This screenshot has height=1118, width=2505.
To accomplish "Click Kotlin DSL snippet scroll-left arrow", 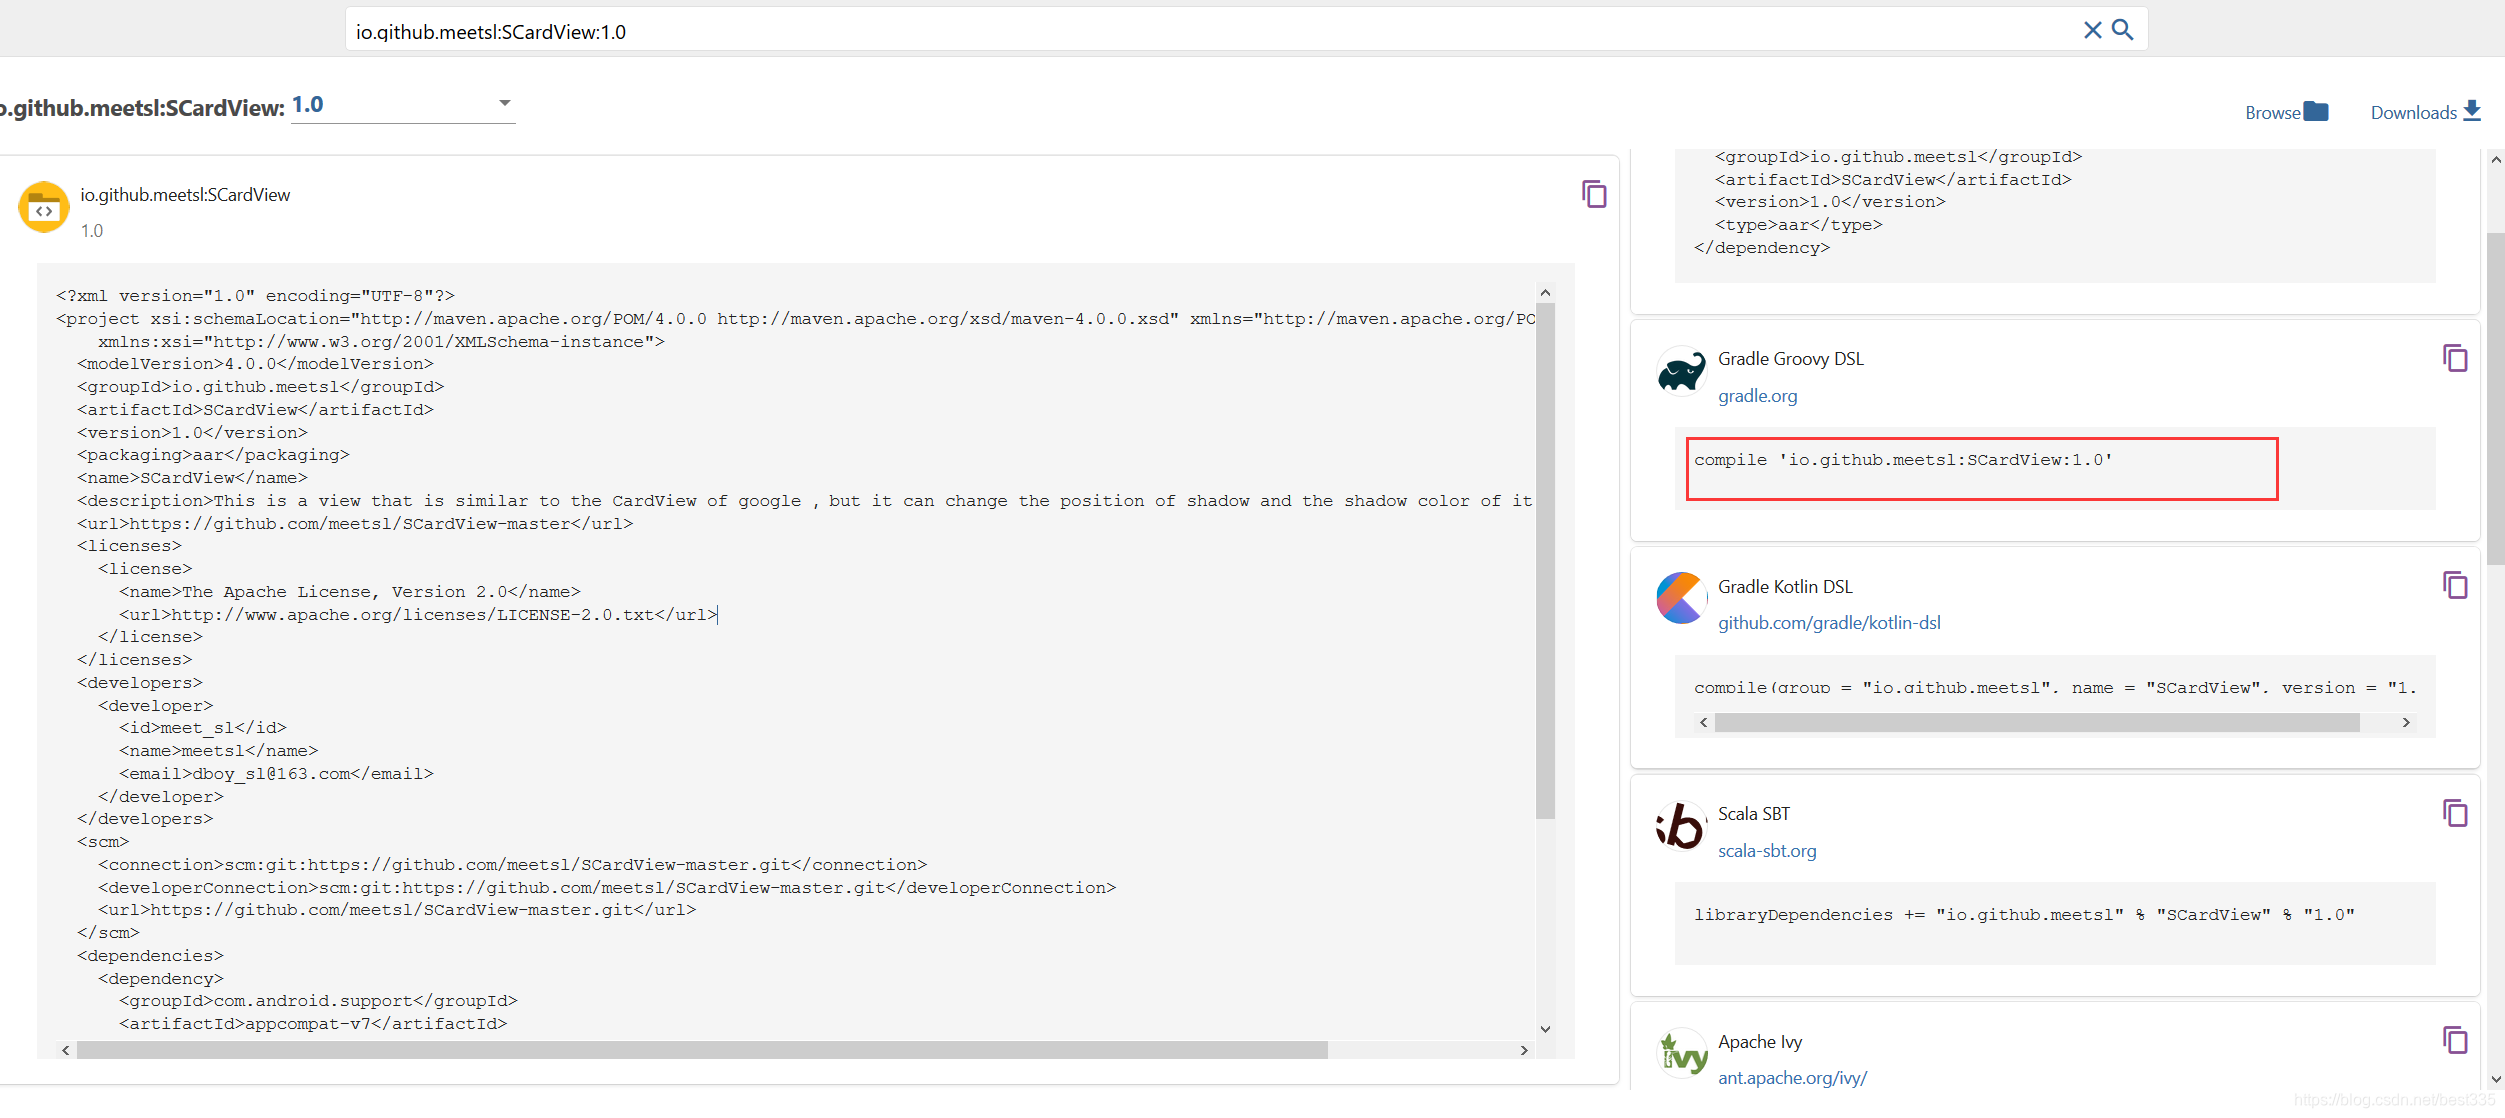I will (1704, 722).
